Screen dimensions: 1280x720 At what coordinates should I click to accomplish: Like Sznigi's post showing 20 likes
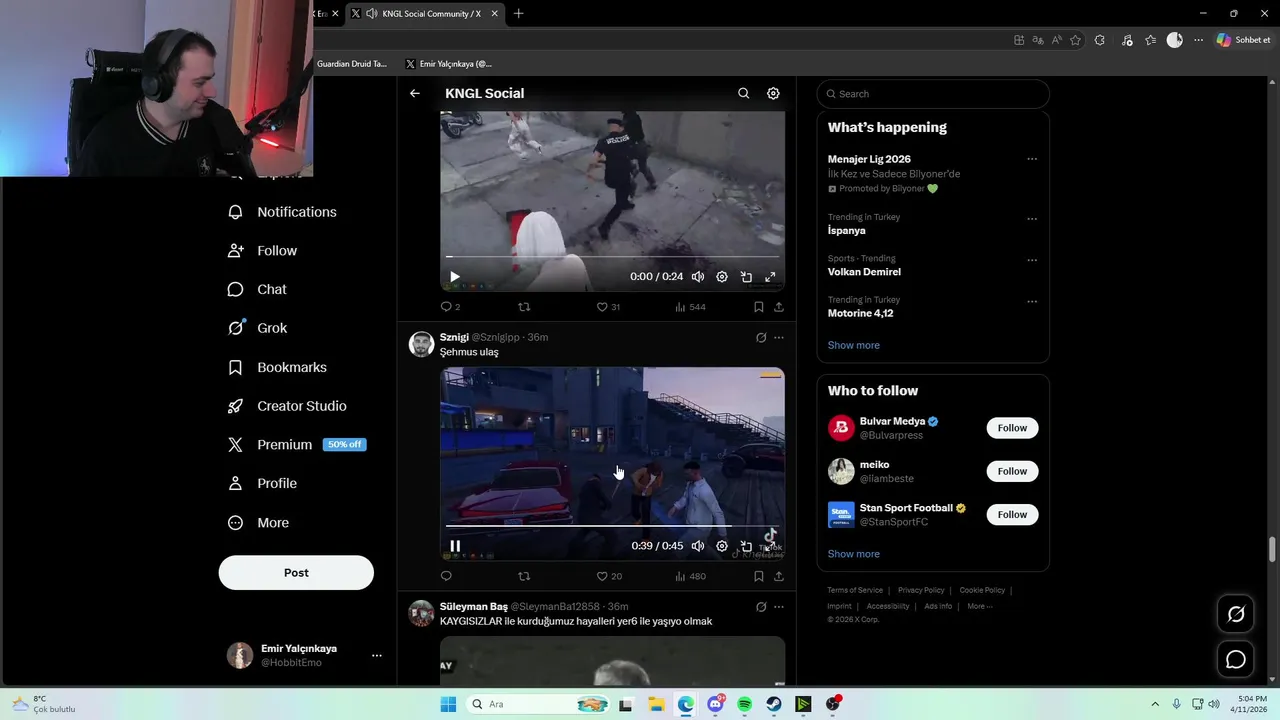(x=609, y=576)
